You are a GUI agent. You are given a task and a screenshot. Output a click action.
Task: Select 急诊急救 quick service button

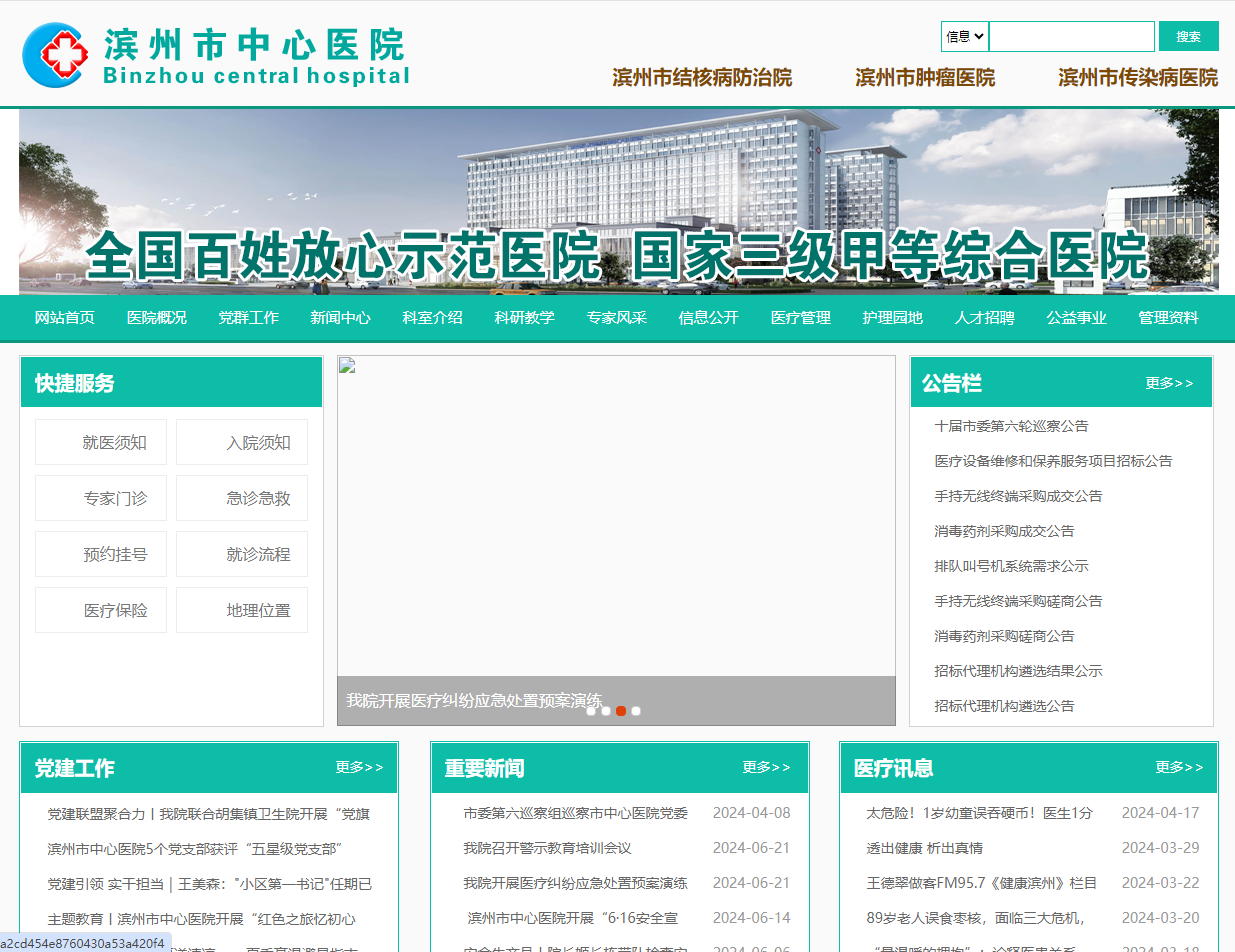point(242,498)
